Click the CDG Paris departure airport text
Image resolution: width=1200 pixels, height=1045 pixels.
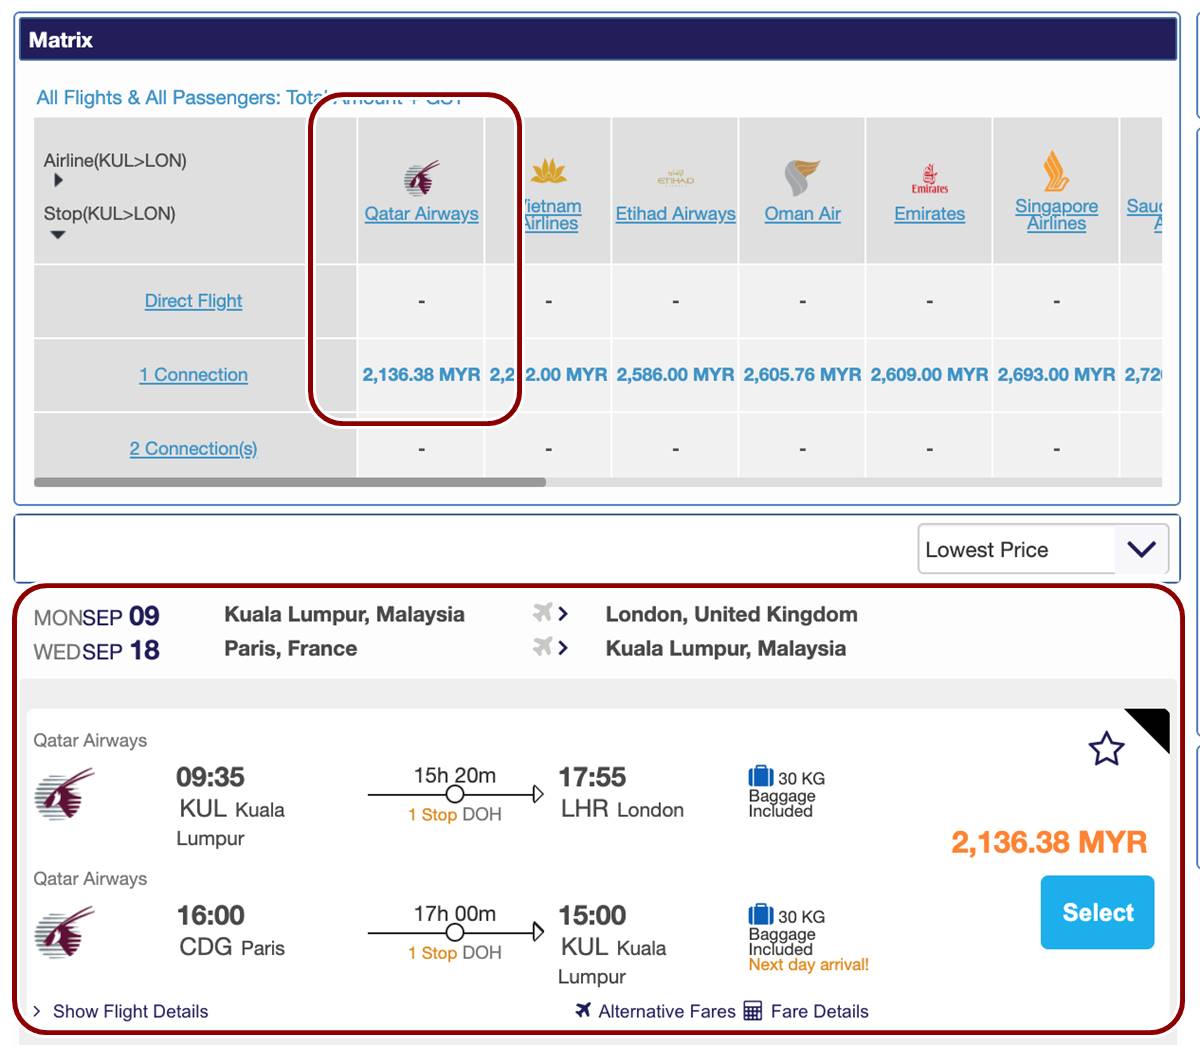(x=232, y=947)
